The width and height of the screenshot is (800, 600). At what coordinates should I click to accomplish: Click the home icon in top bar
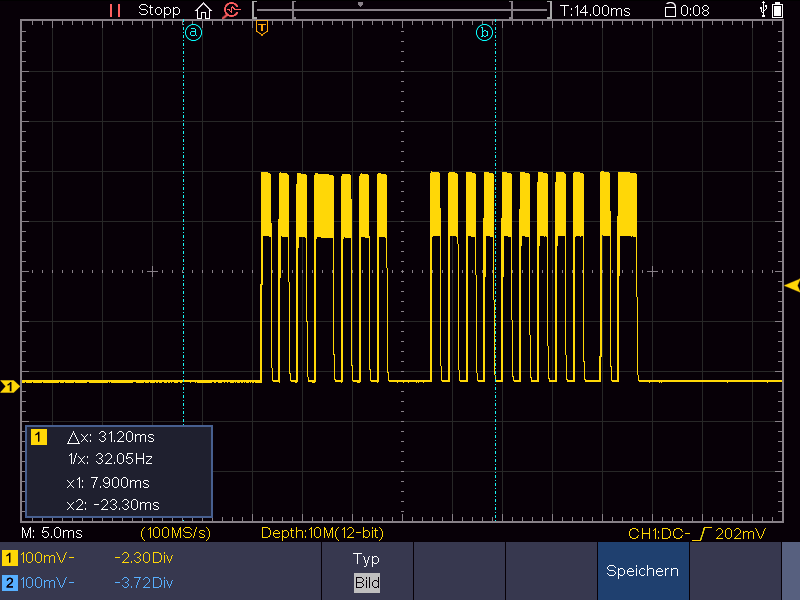pos(204,11)
